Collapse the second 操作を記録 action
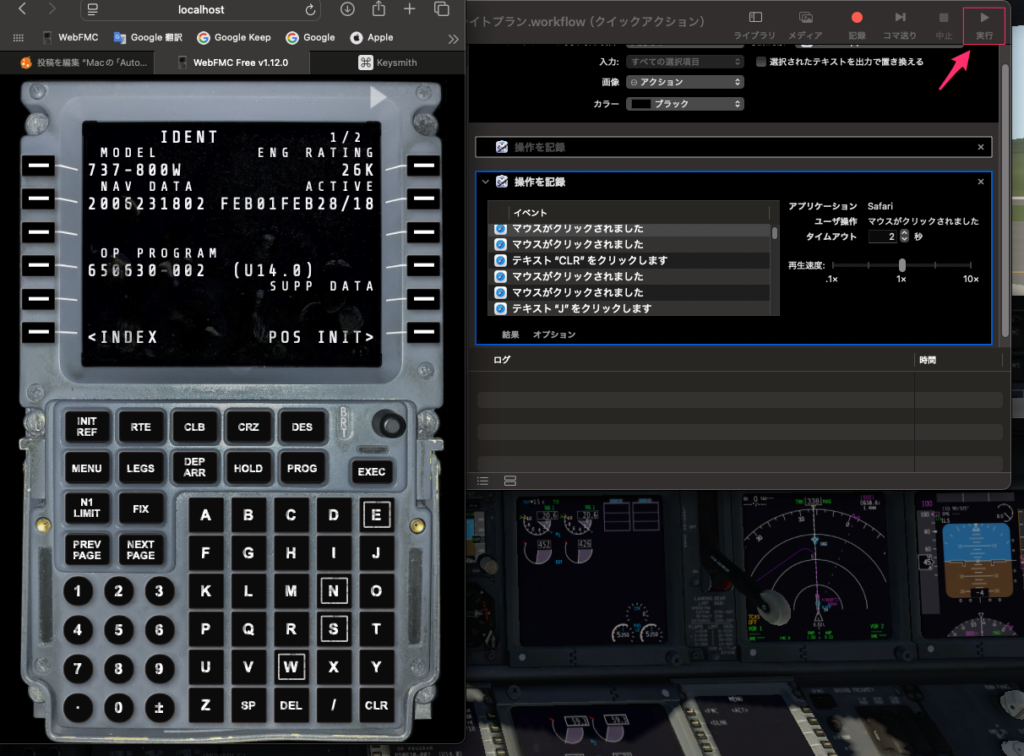The height and width of the screenshot is (756, 1024). 486,182
